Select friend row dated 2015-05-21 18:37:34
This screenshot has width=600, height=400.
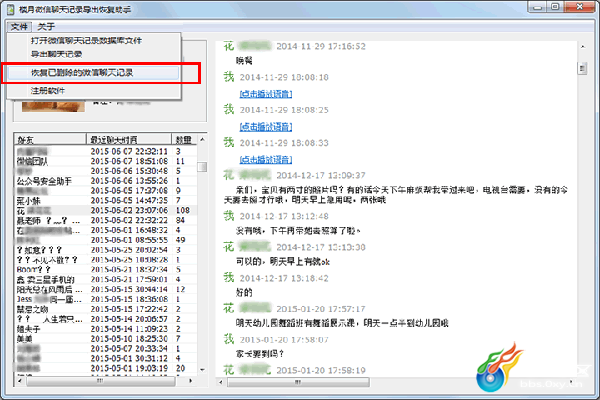[x=106, y=269]
